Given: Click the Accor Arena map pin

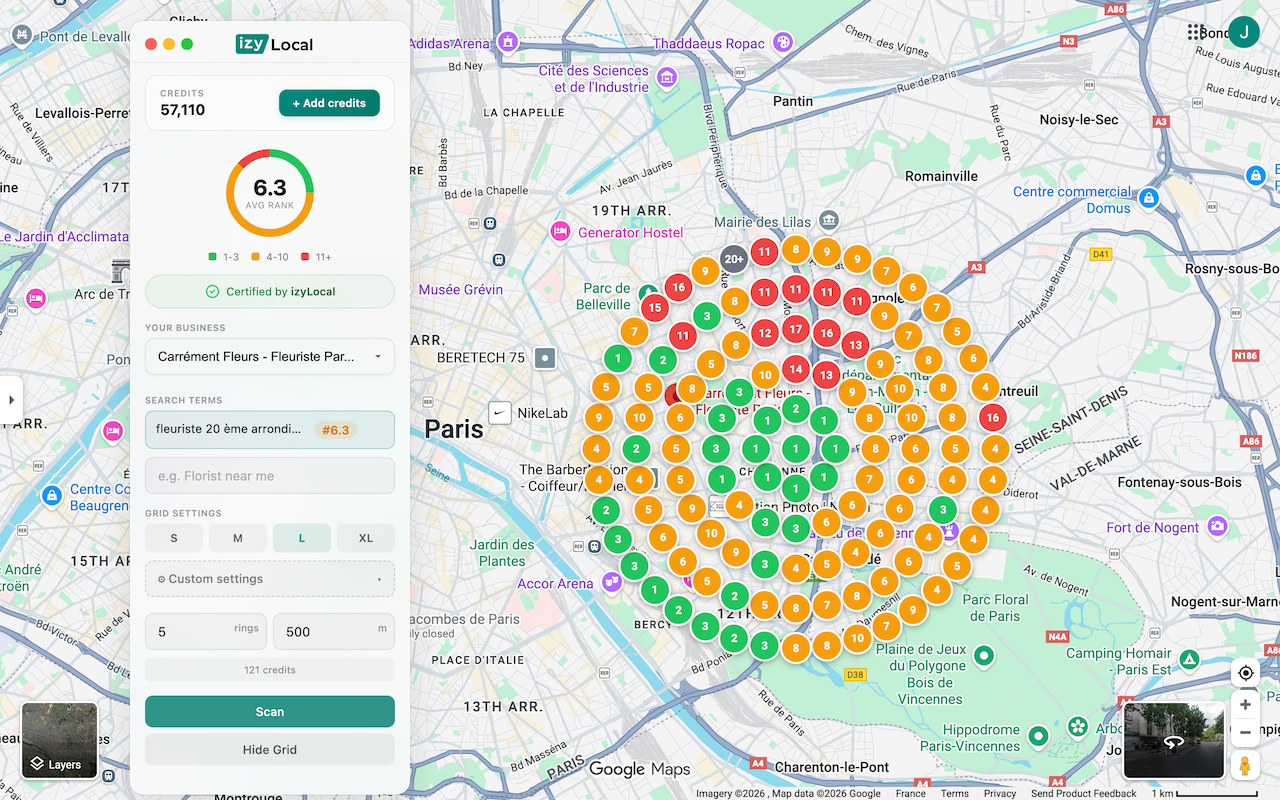Looking at the screenshot, I should (612, 583).
